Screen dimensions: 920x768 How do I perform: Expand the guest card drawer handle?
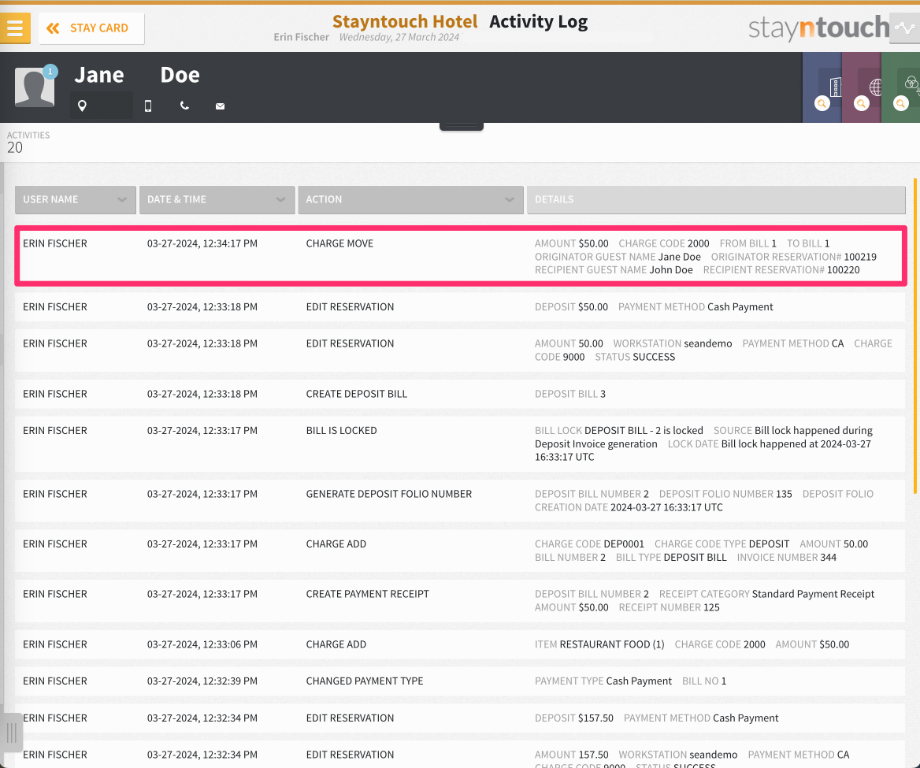461,127
